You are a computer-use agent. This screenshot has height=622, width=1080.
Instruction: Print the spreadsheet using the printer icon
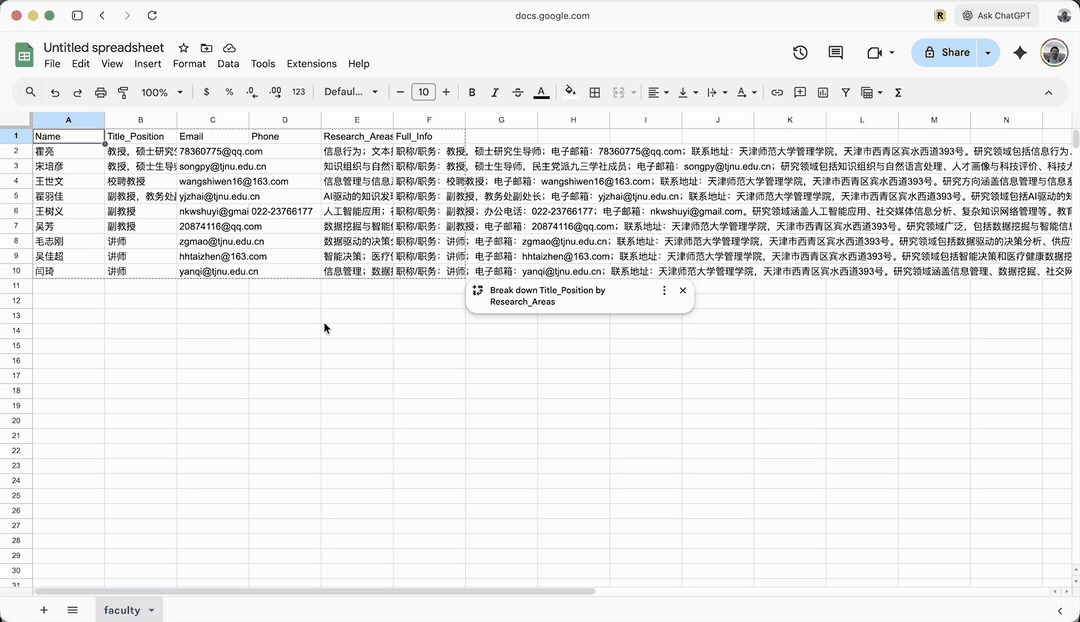100,92
